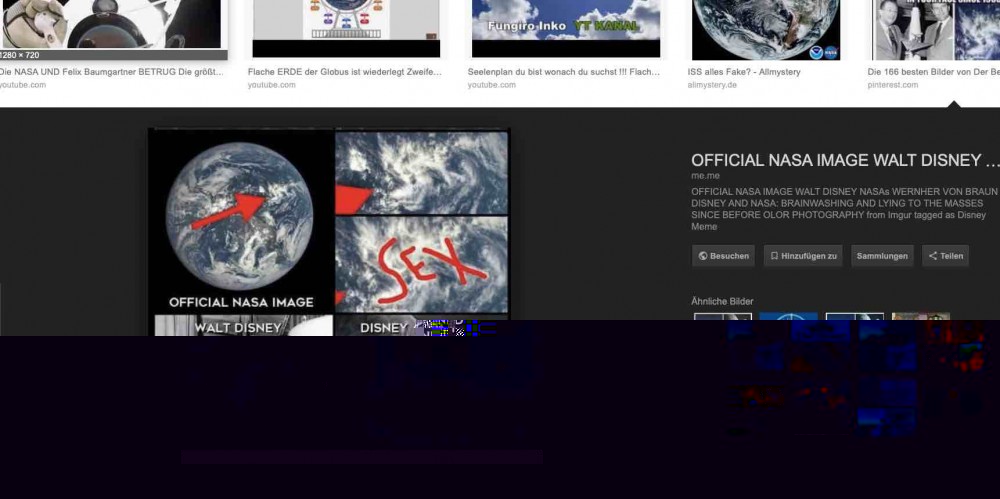Click youtube.com under Seelenplan result
This screenshot has height=499, width=1000.
click(492, 85)
